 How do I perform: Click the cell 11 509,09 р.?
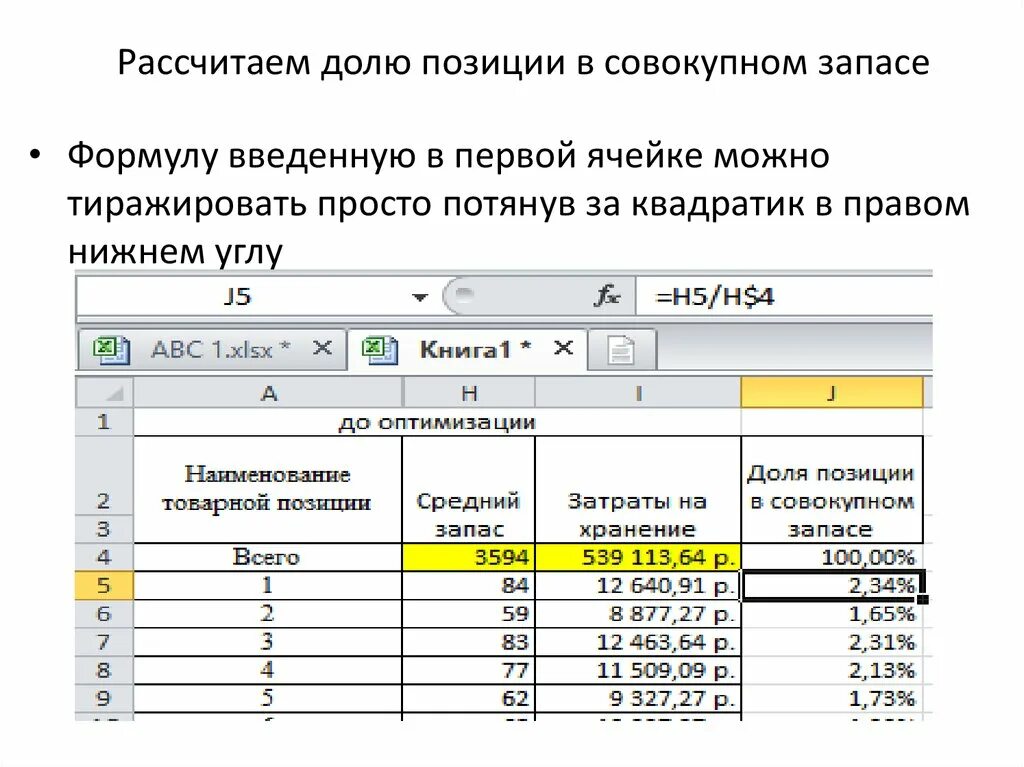[638, 670]
